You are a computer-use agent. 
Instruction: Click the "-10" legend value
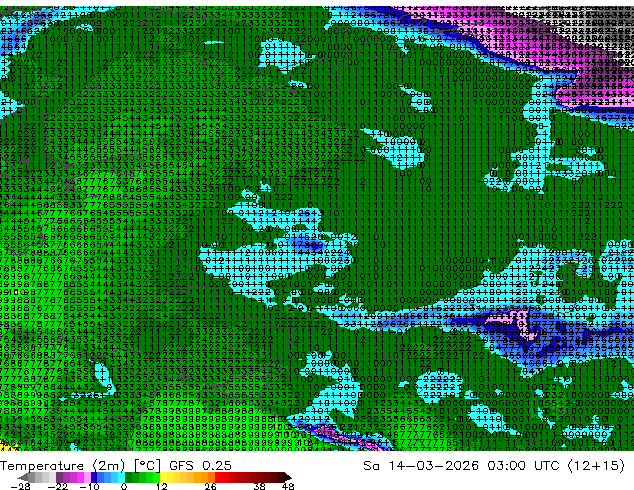point(89,486)
